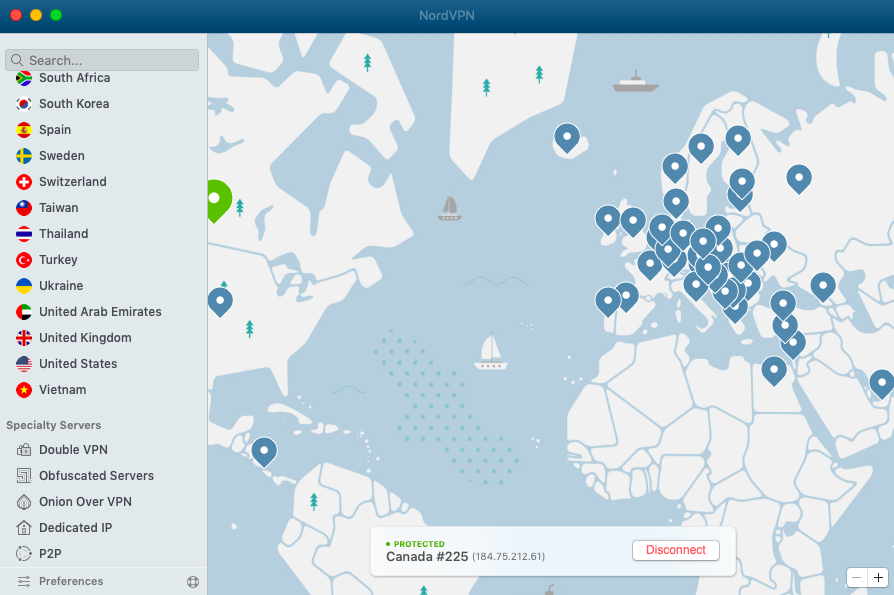
Task: Click the Sweden flag icon
Action: click(x=24, y=156)
